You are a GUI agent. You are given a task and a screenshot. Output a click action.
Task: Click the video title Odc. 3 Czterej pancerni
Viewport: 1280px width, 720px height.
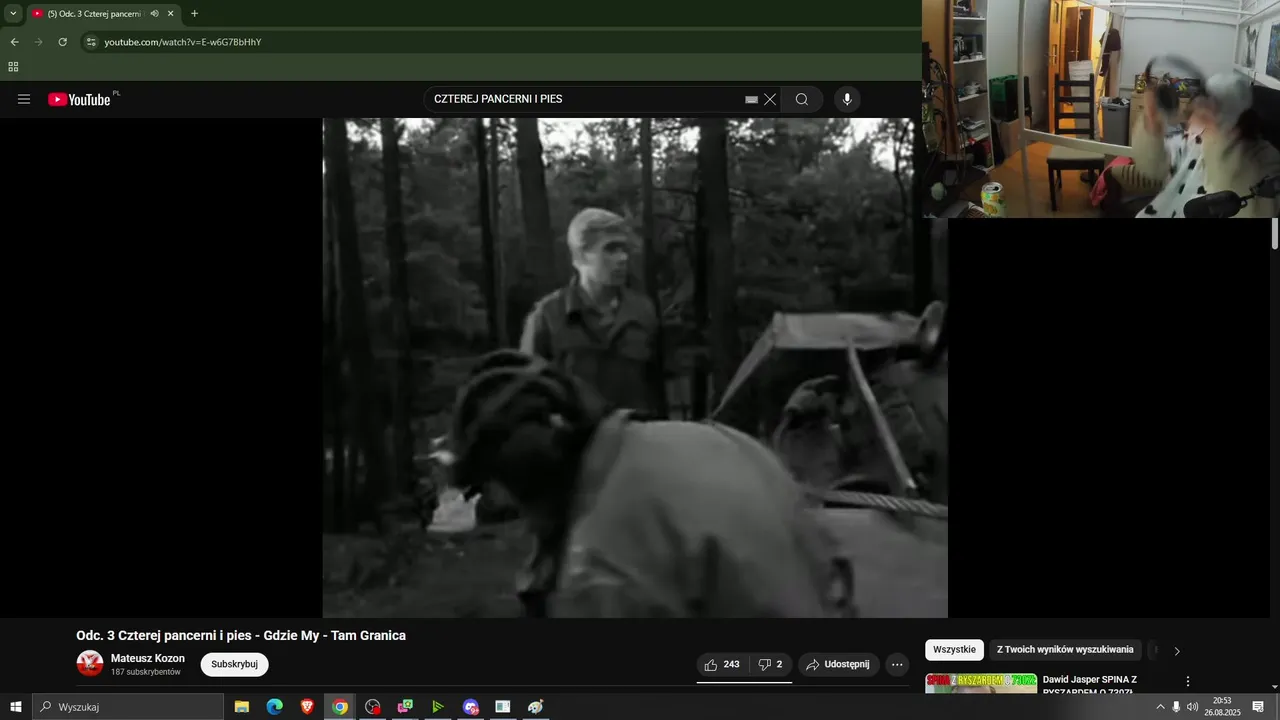241,636
